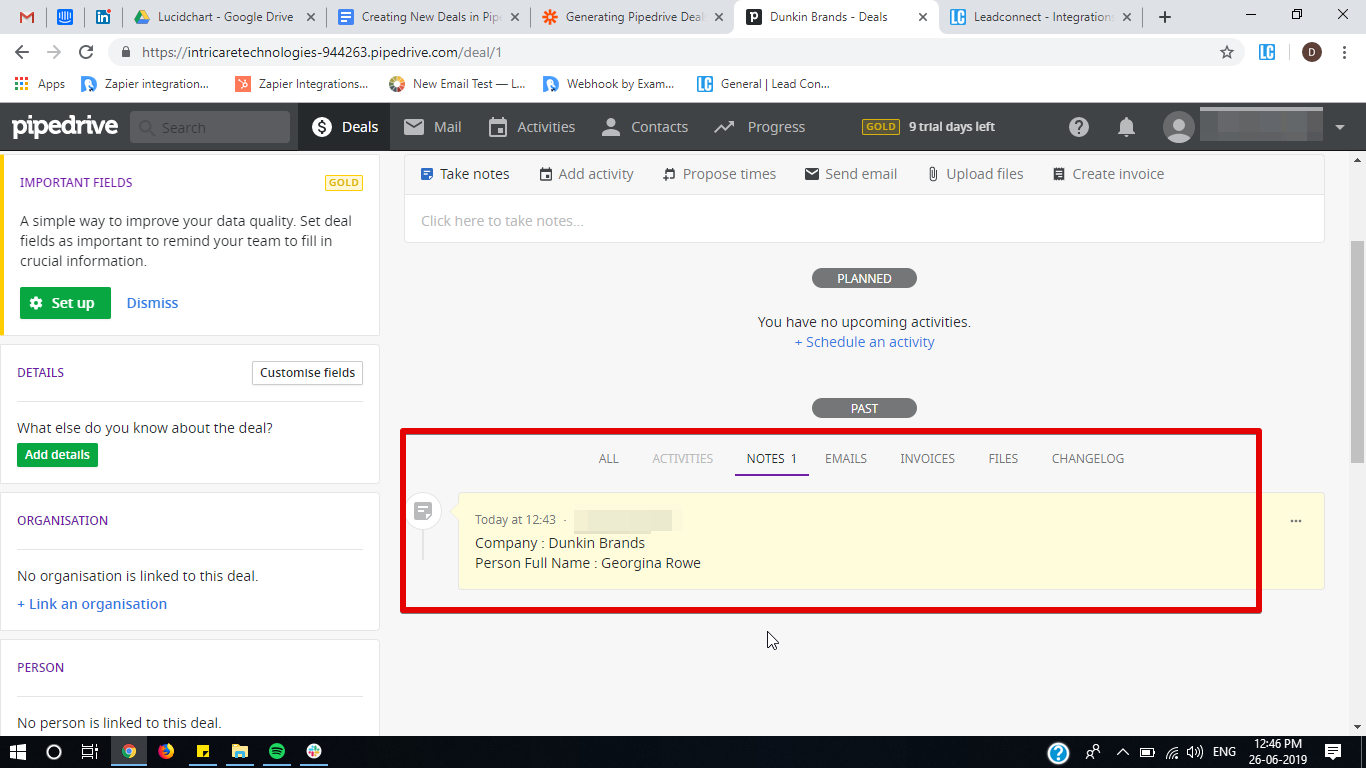Open Mail in navigation bar
Image resolution: width=1366 pixels, height=768 pixels.
432,127
